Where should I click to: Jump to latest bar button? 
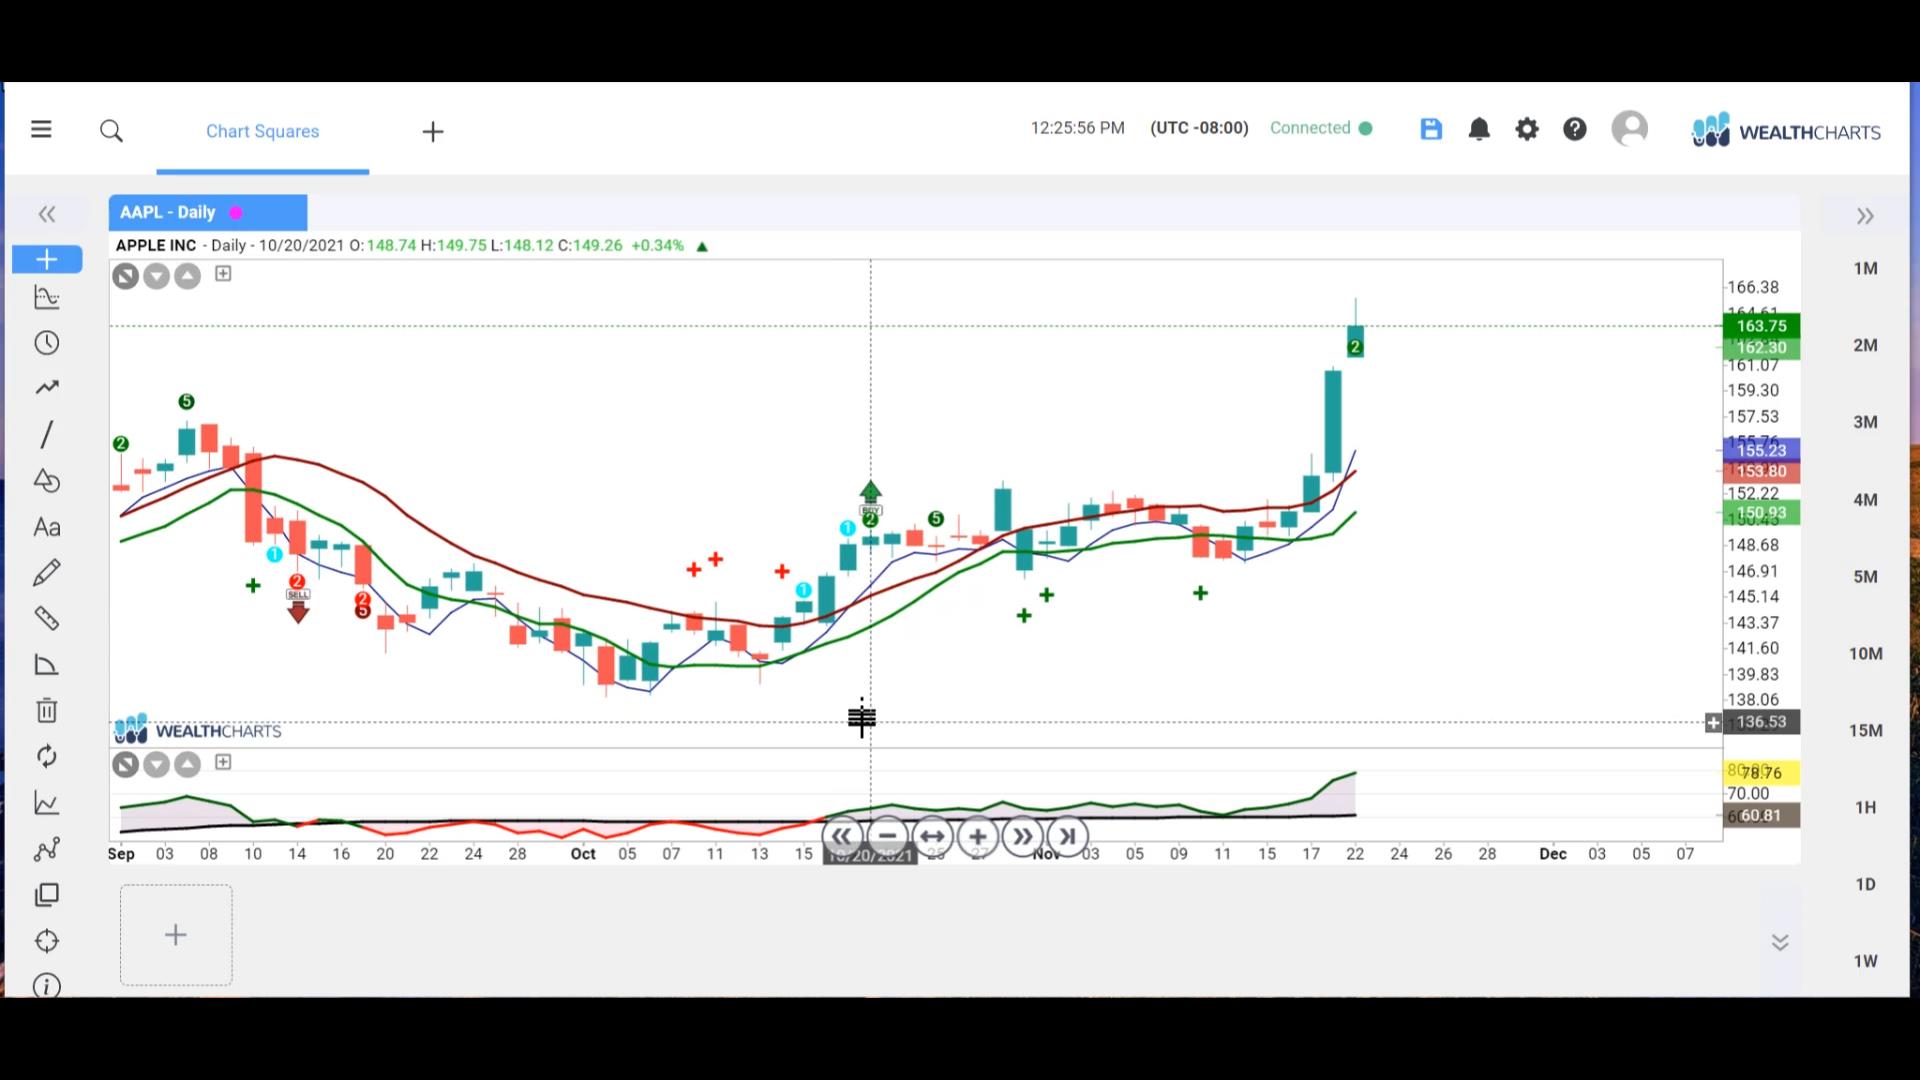point(1068,836)
